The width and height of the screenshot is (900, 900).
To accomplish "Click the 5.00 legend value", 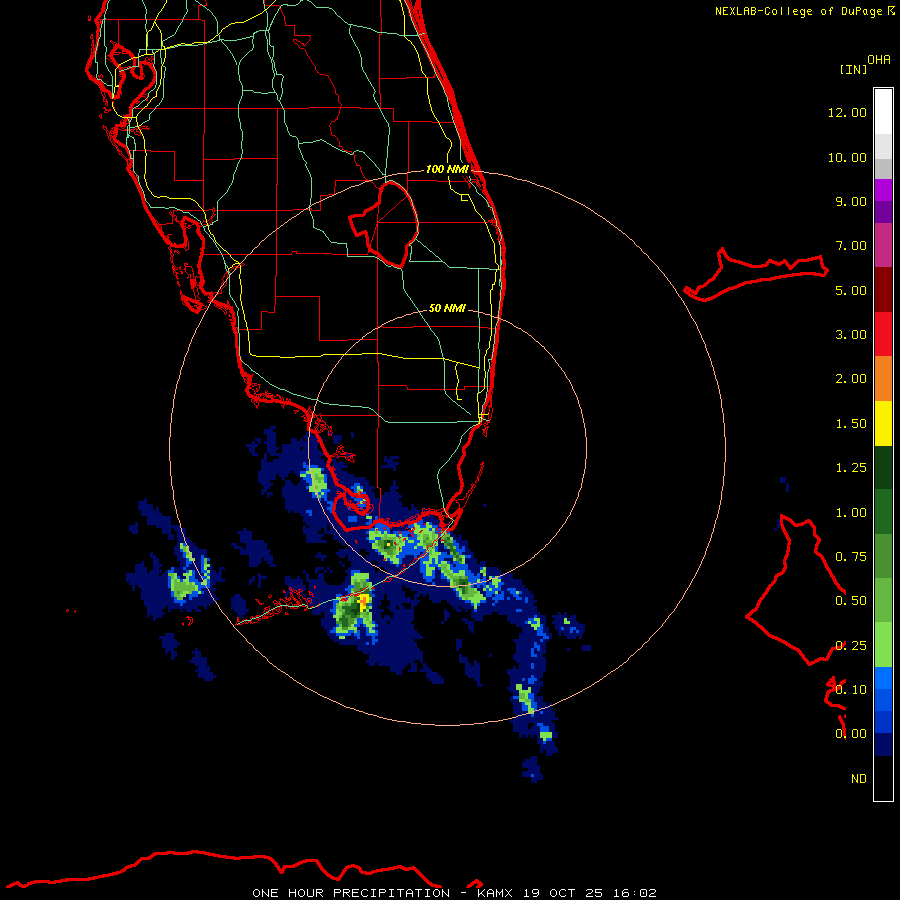I will (851, 290).
